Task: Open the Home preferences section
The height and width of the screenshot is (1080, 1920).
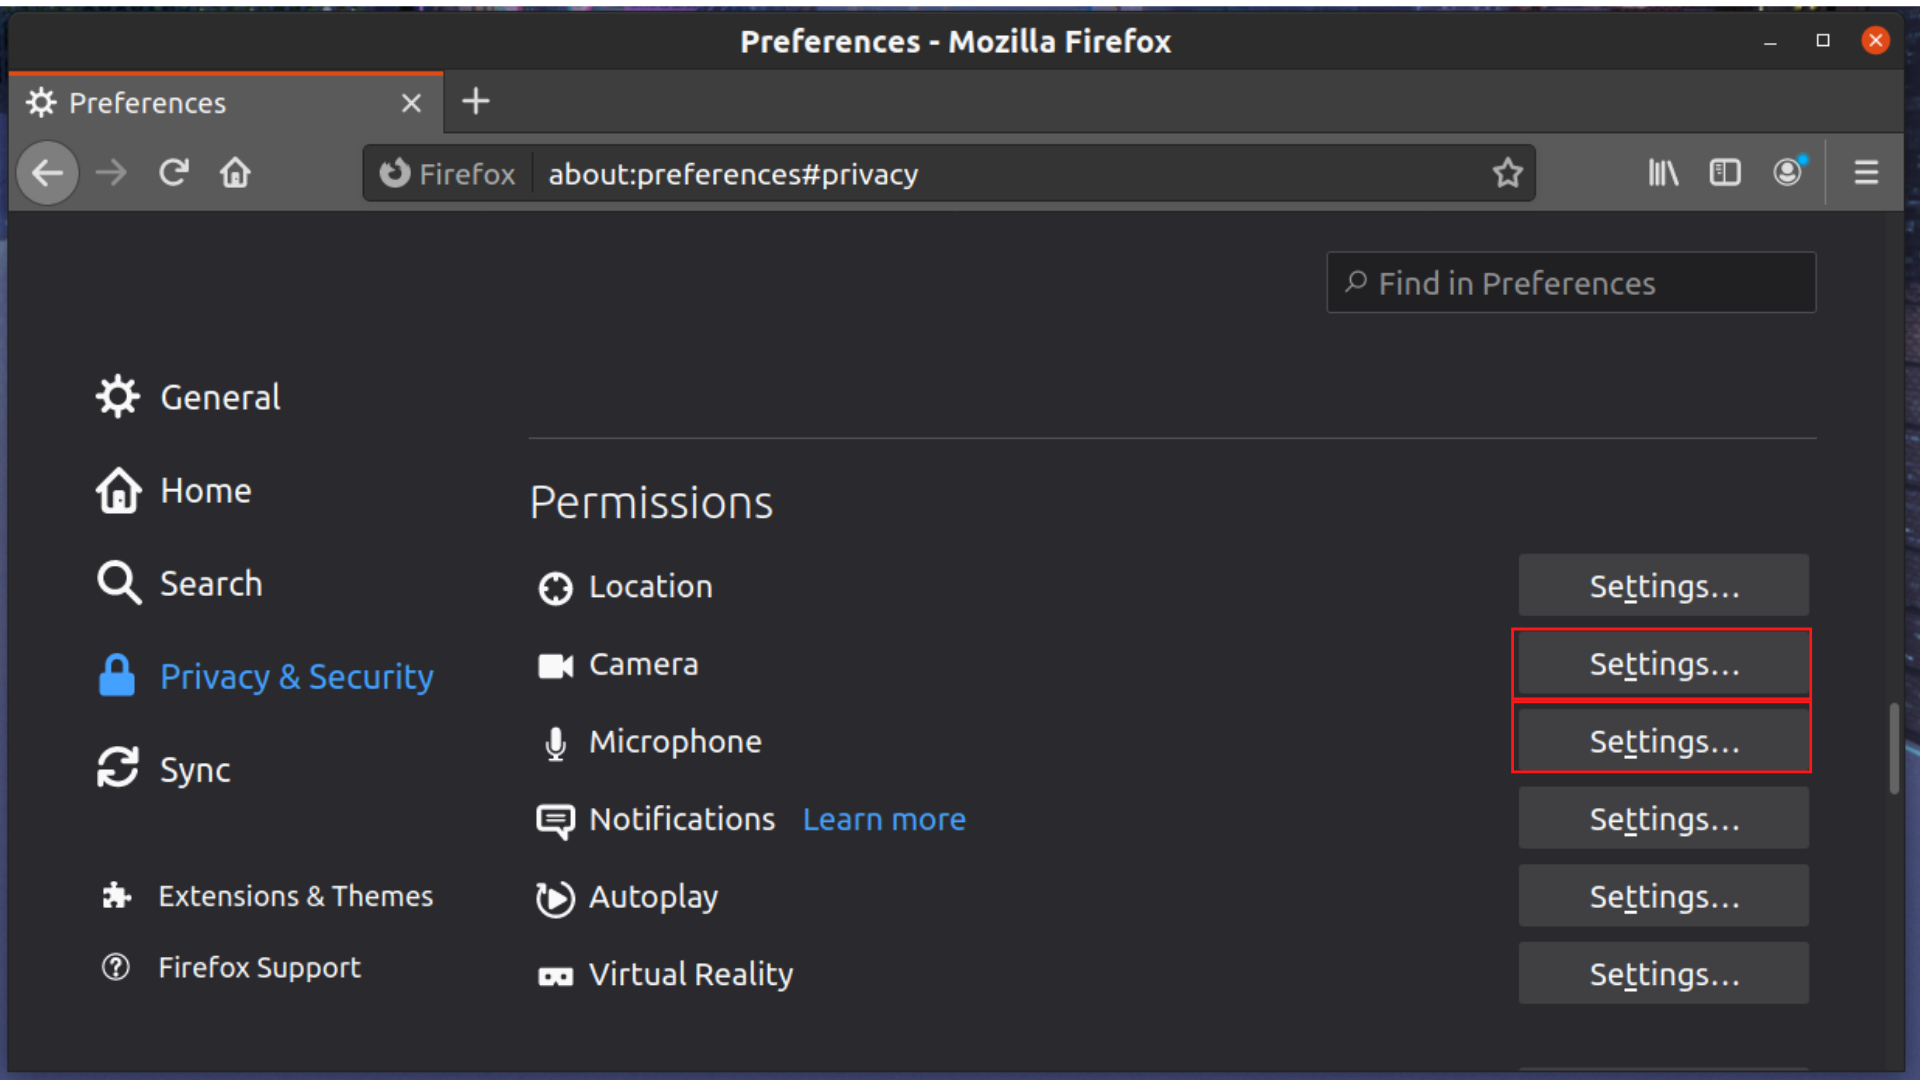Action: (x=174, y=490)
